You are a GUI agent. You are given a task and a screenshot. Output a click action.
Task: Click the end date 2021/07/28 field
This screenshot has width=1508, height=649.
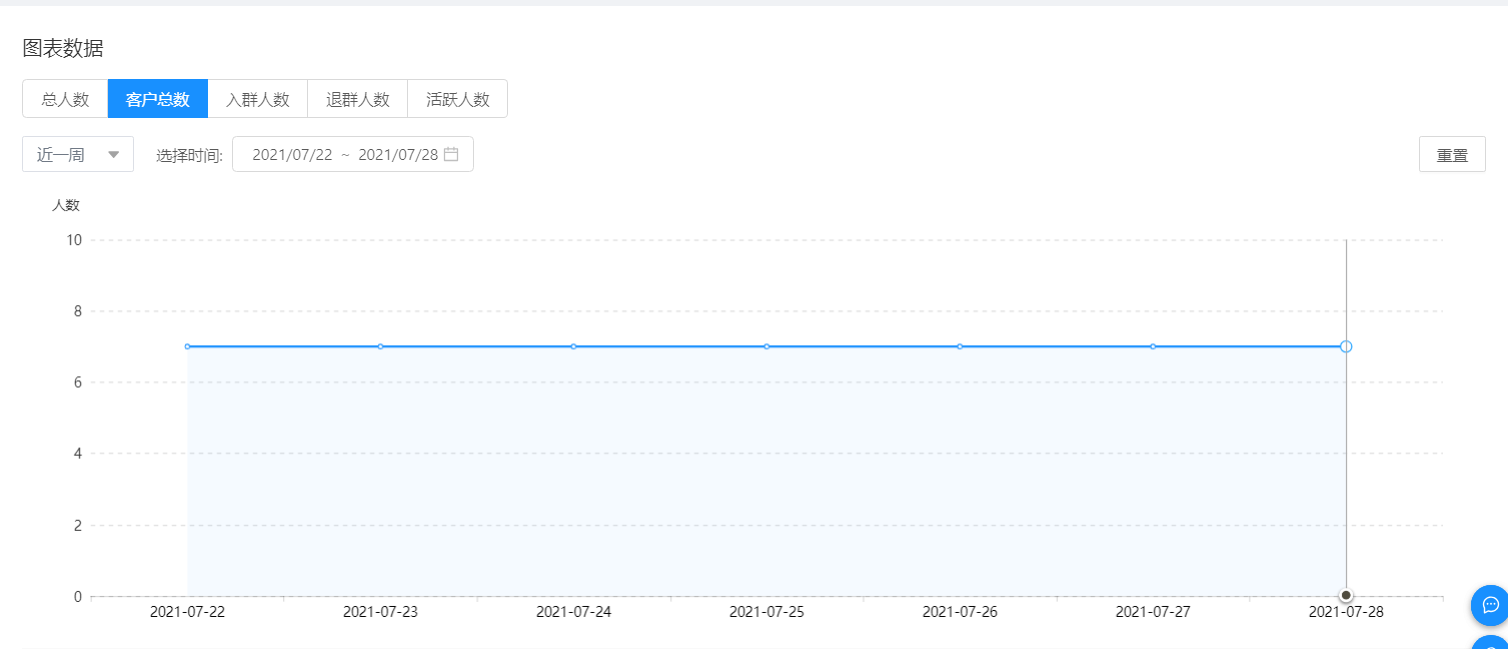(398, 154)
